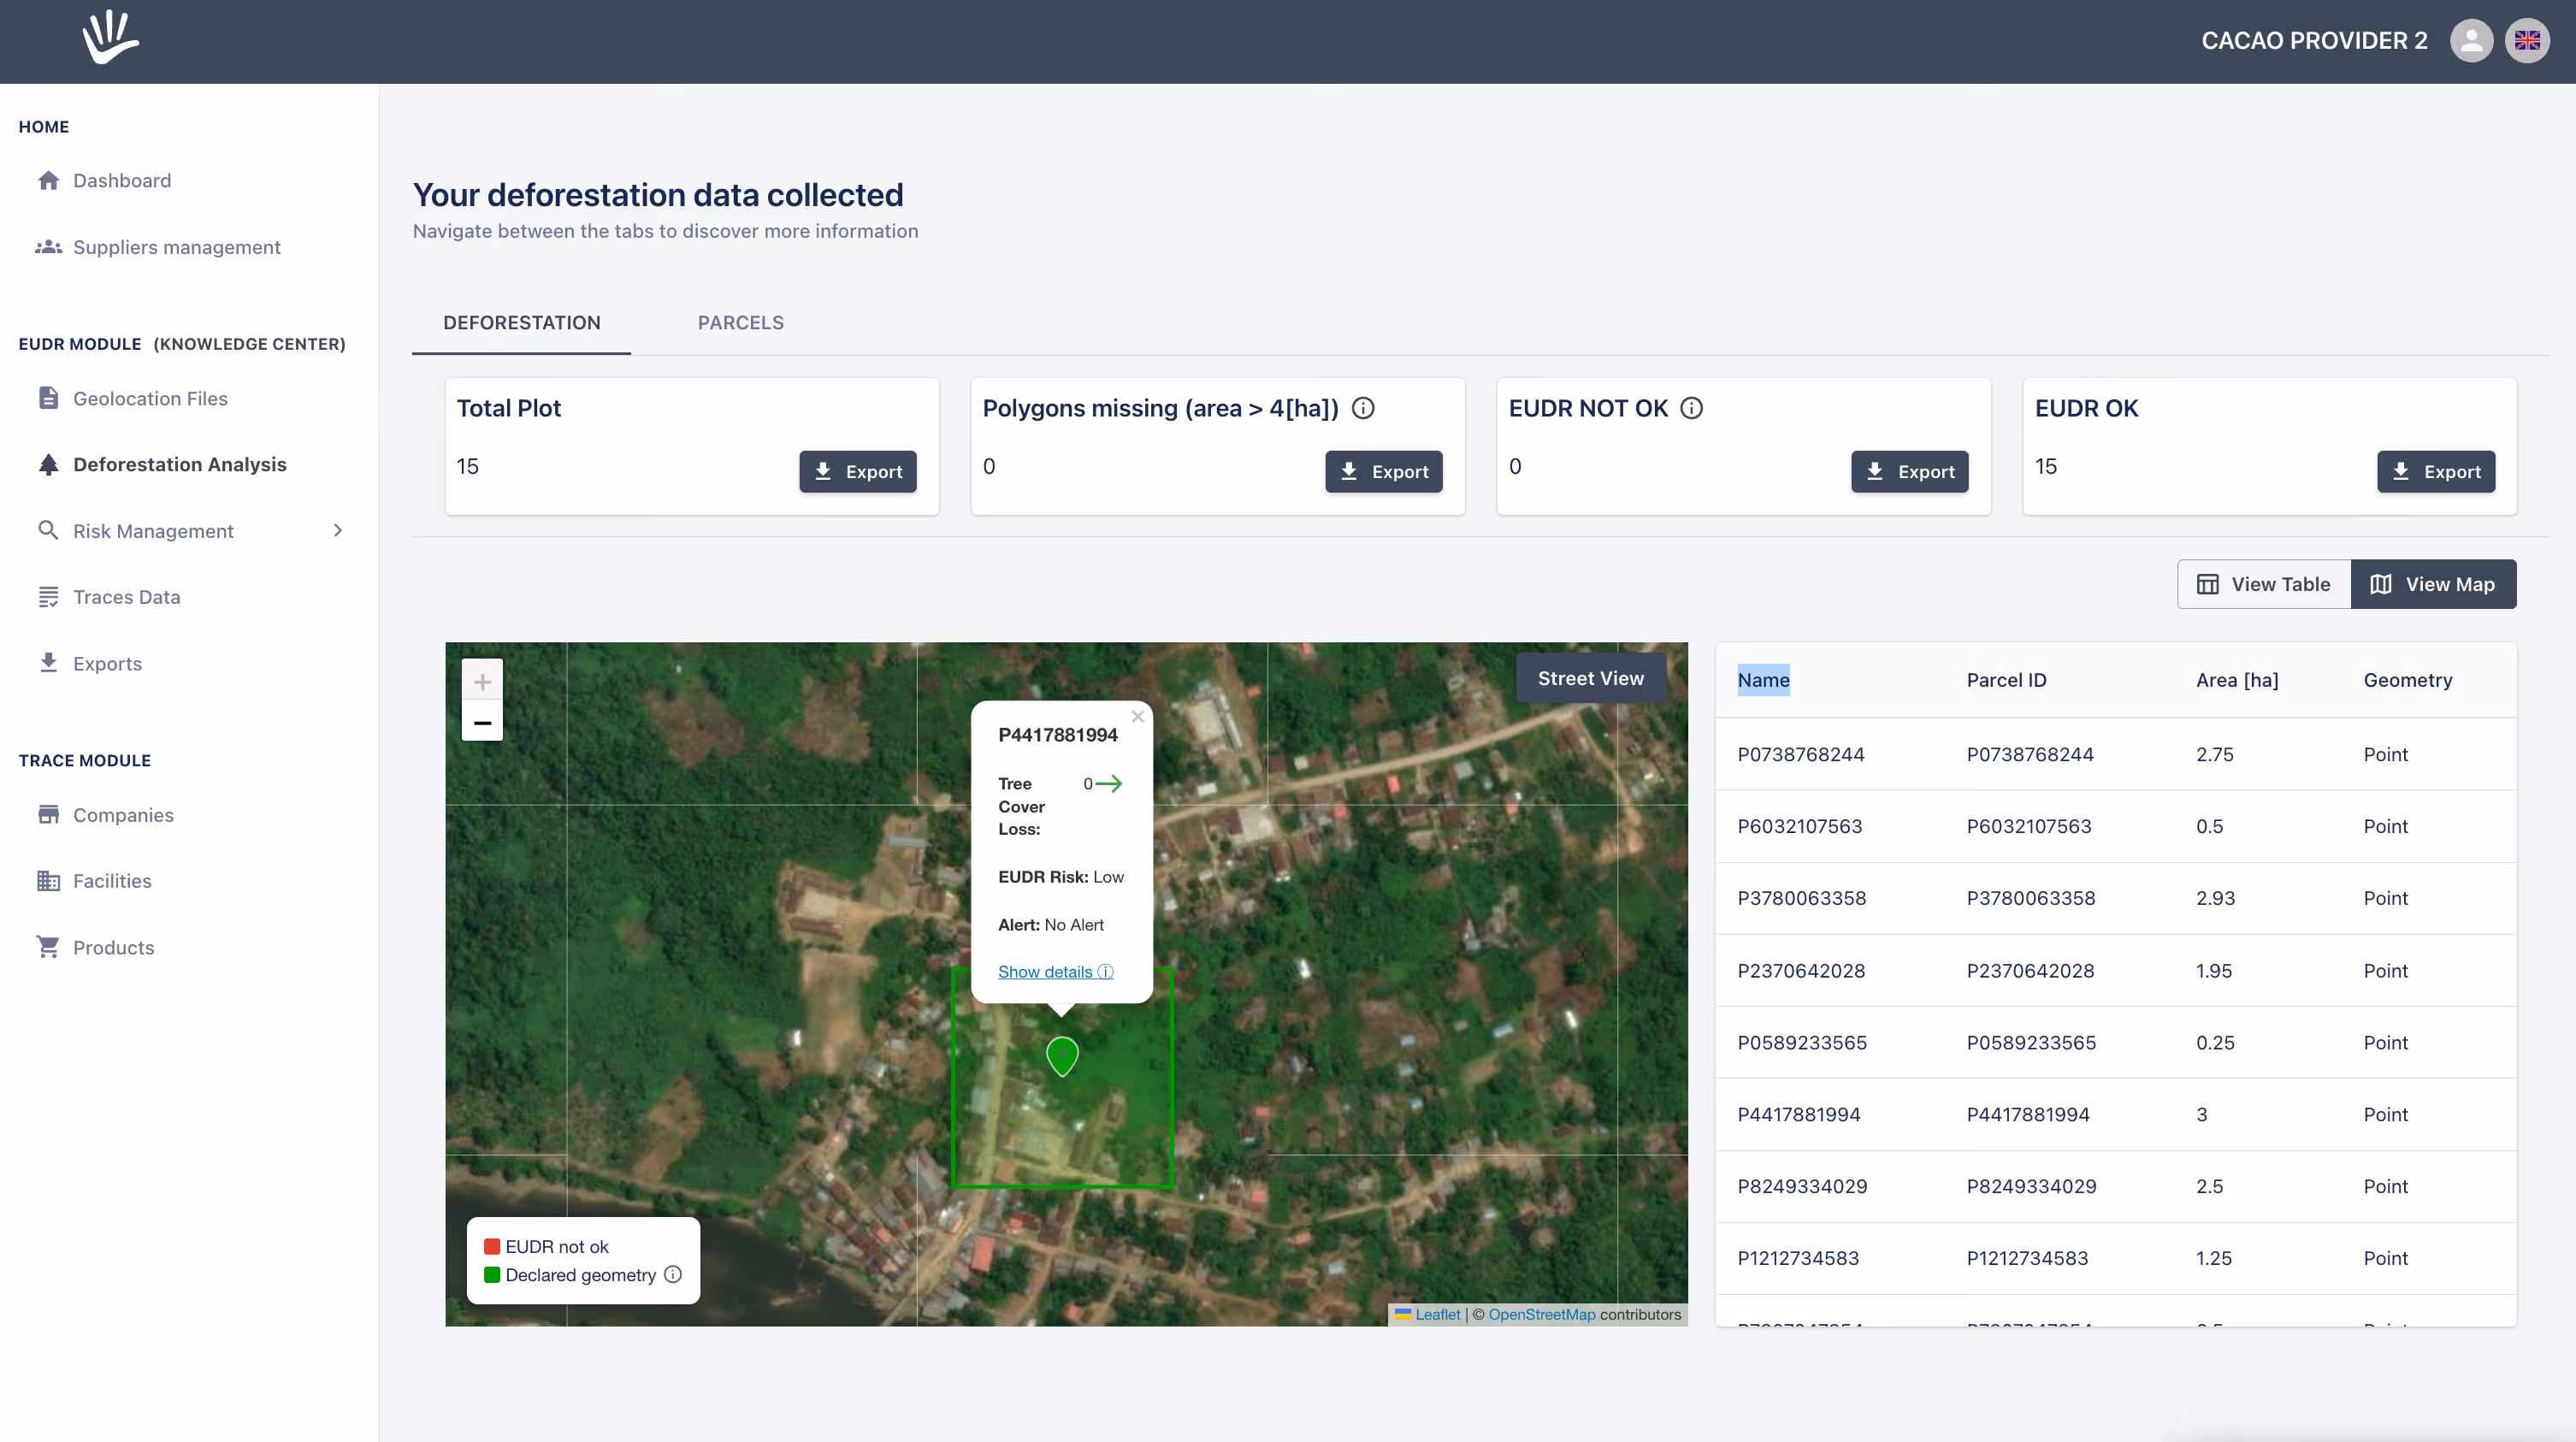This screenshot has width=2576, height=1442.
Task: Open the Leaflet attribution link
Action: coord(1437,1314)
